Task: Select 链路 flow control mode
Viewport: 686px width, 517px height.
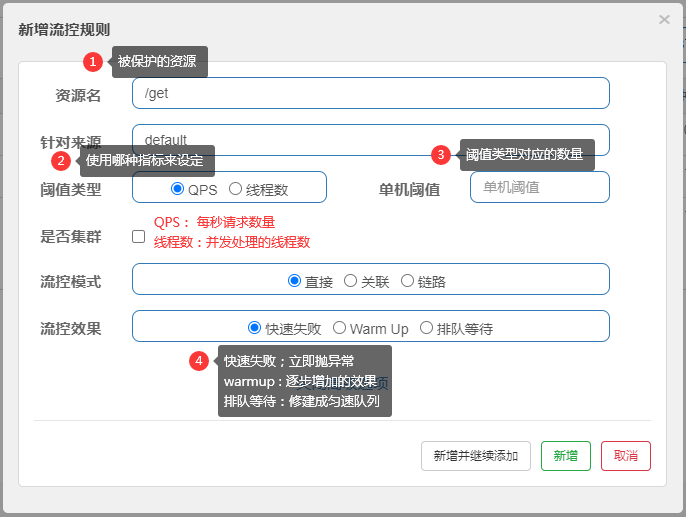Action: pyautogui.click(x=407, y=281)
